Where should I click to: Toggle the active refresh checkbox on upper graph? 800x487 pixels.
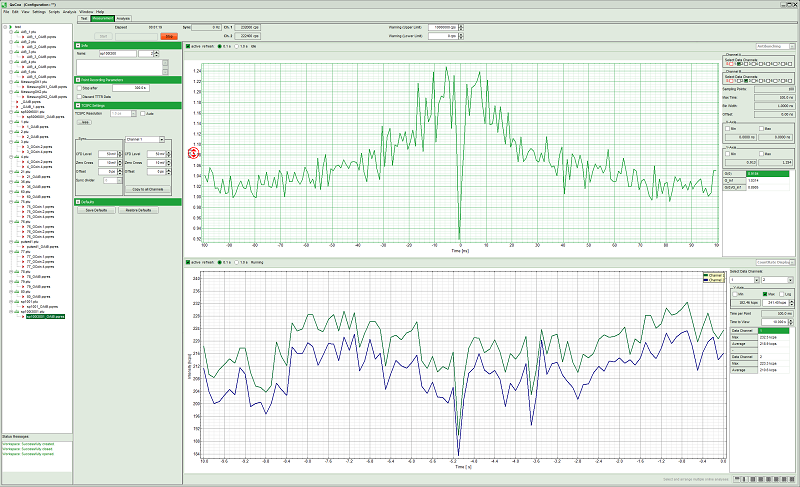187,46
